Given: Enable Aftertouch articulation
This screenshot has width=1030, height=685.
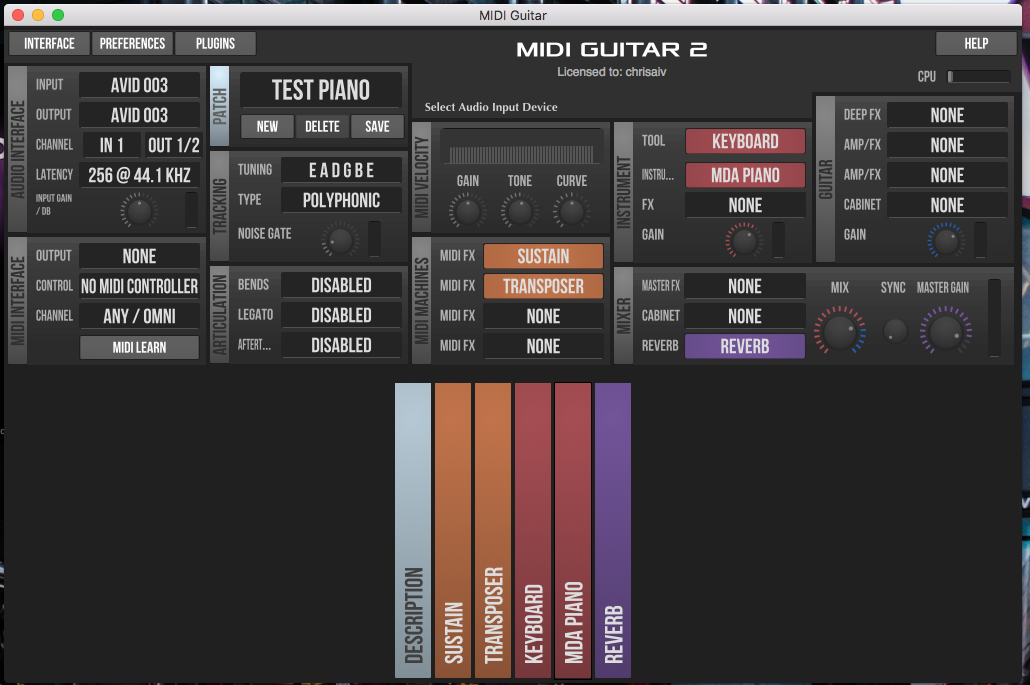Looking at the screenshot, I should point(341,345).
